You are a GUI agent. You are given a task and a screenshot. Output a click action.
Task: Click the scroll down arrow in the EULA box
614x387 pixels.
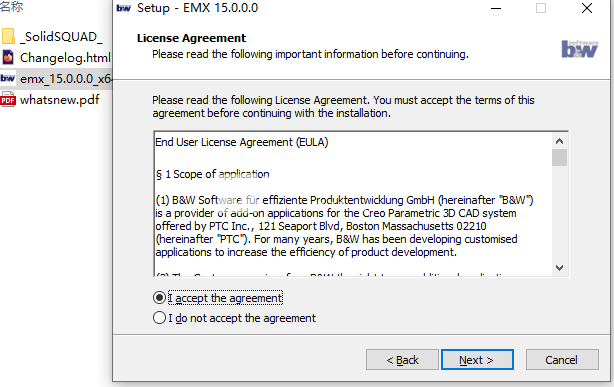click(559, 268)
